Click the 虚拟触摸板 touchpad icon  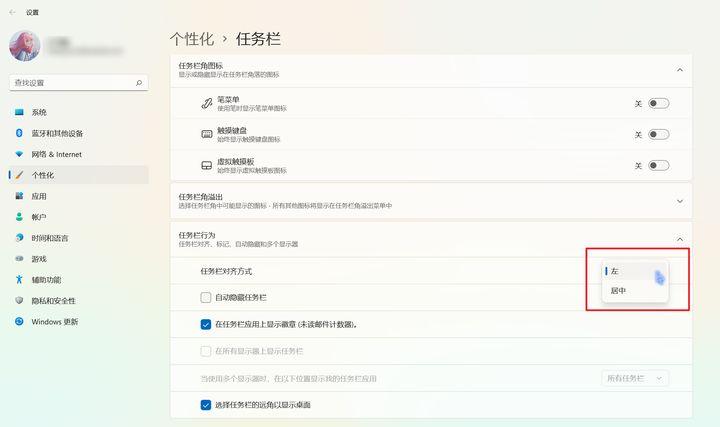(x=207, y=165)
